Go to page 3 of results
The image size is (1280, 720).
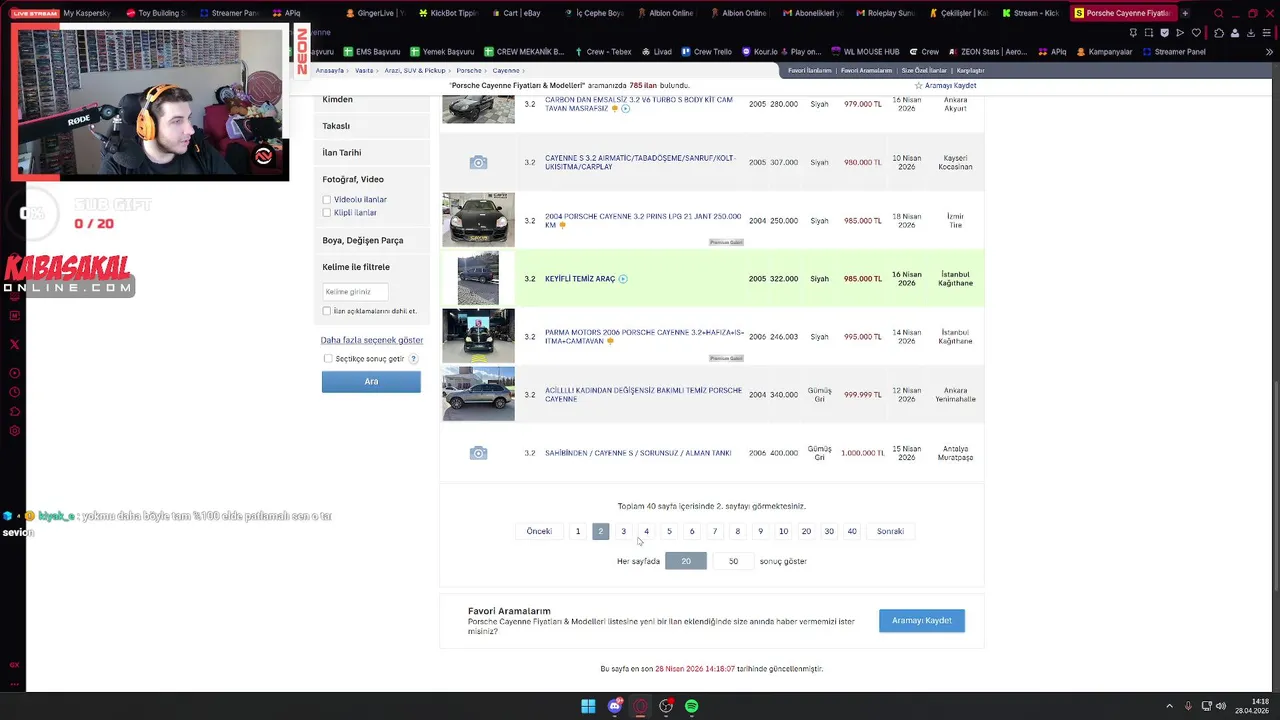(x=623, y=532)
